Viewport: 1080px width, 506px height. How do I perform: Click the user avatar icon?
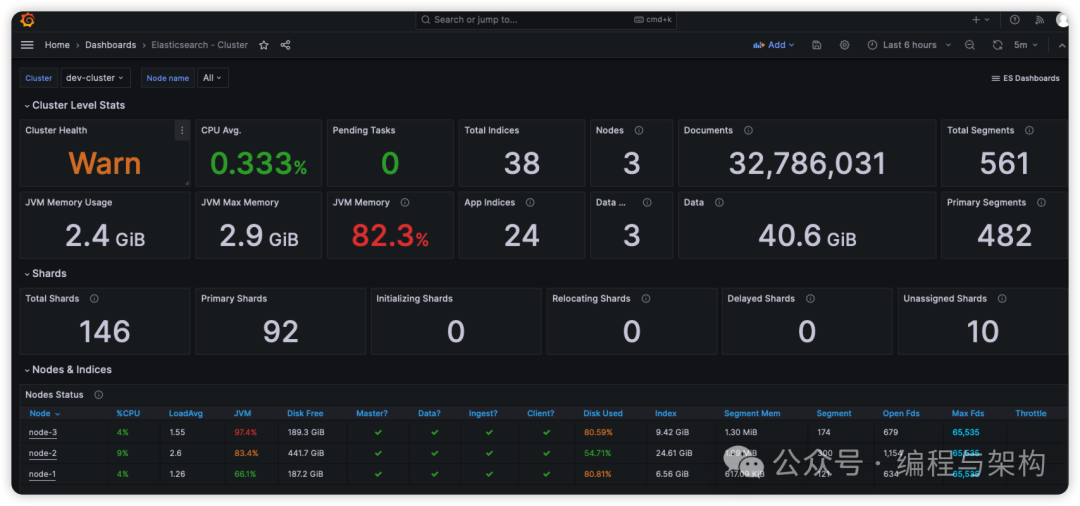tap(1061, 20)
